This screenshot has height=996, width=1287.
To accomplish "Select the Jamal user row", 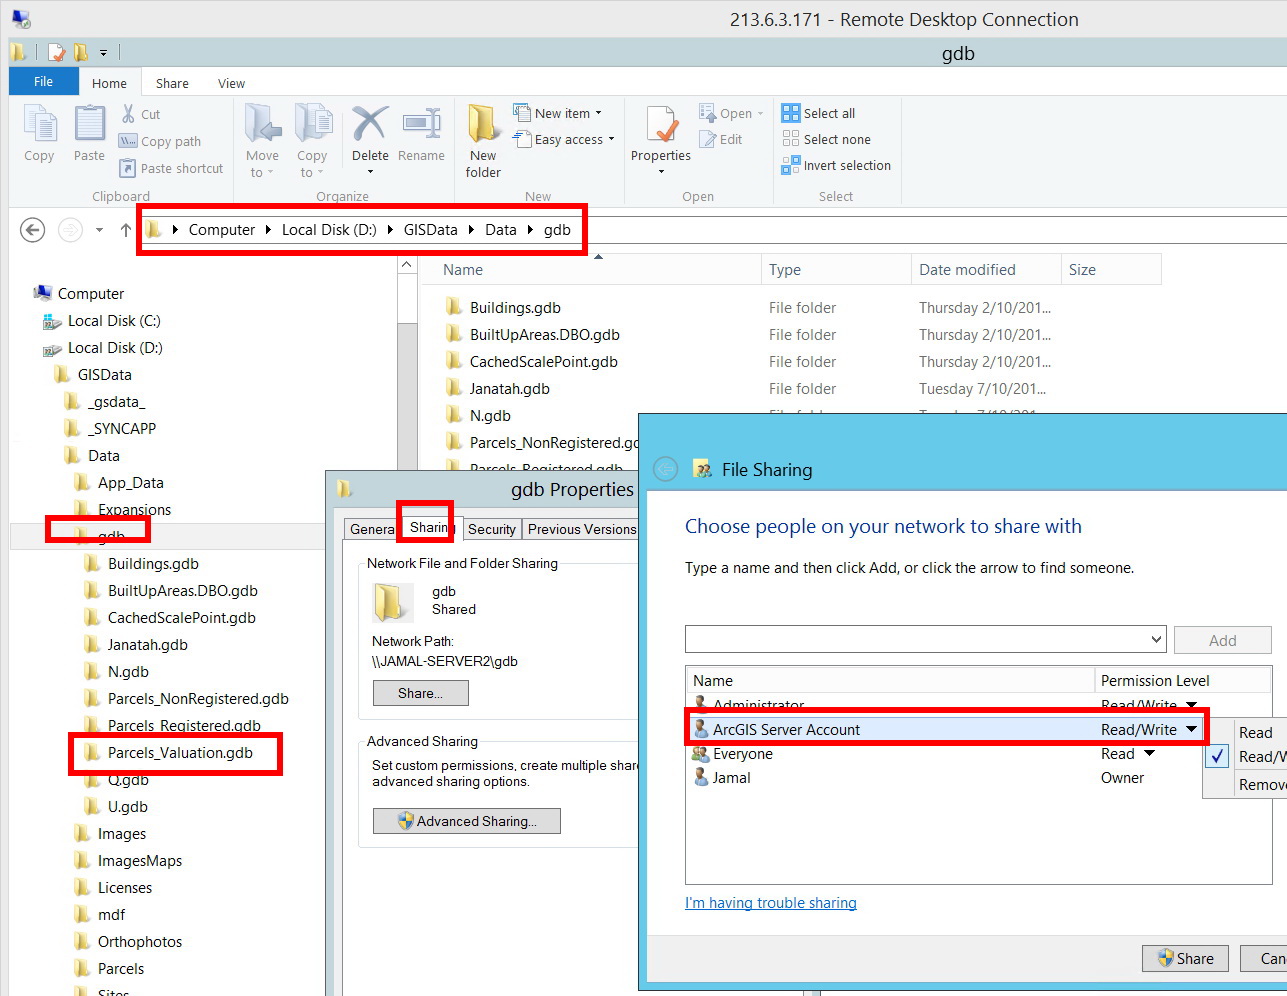I will click(x=978, y=778).
